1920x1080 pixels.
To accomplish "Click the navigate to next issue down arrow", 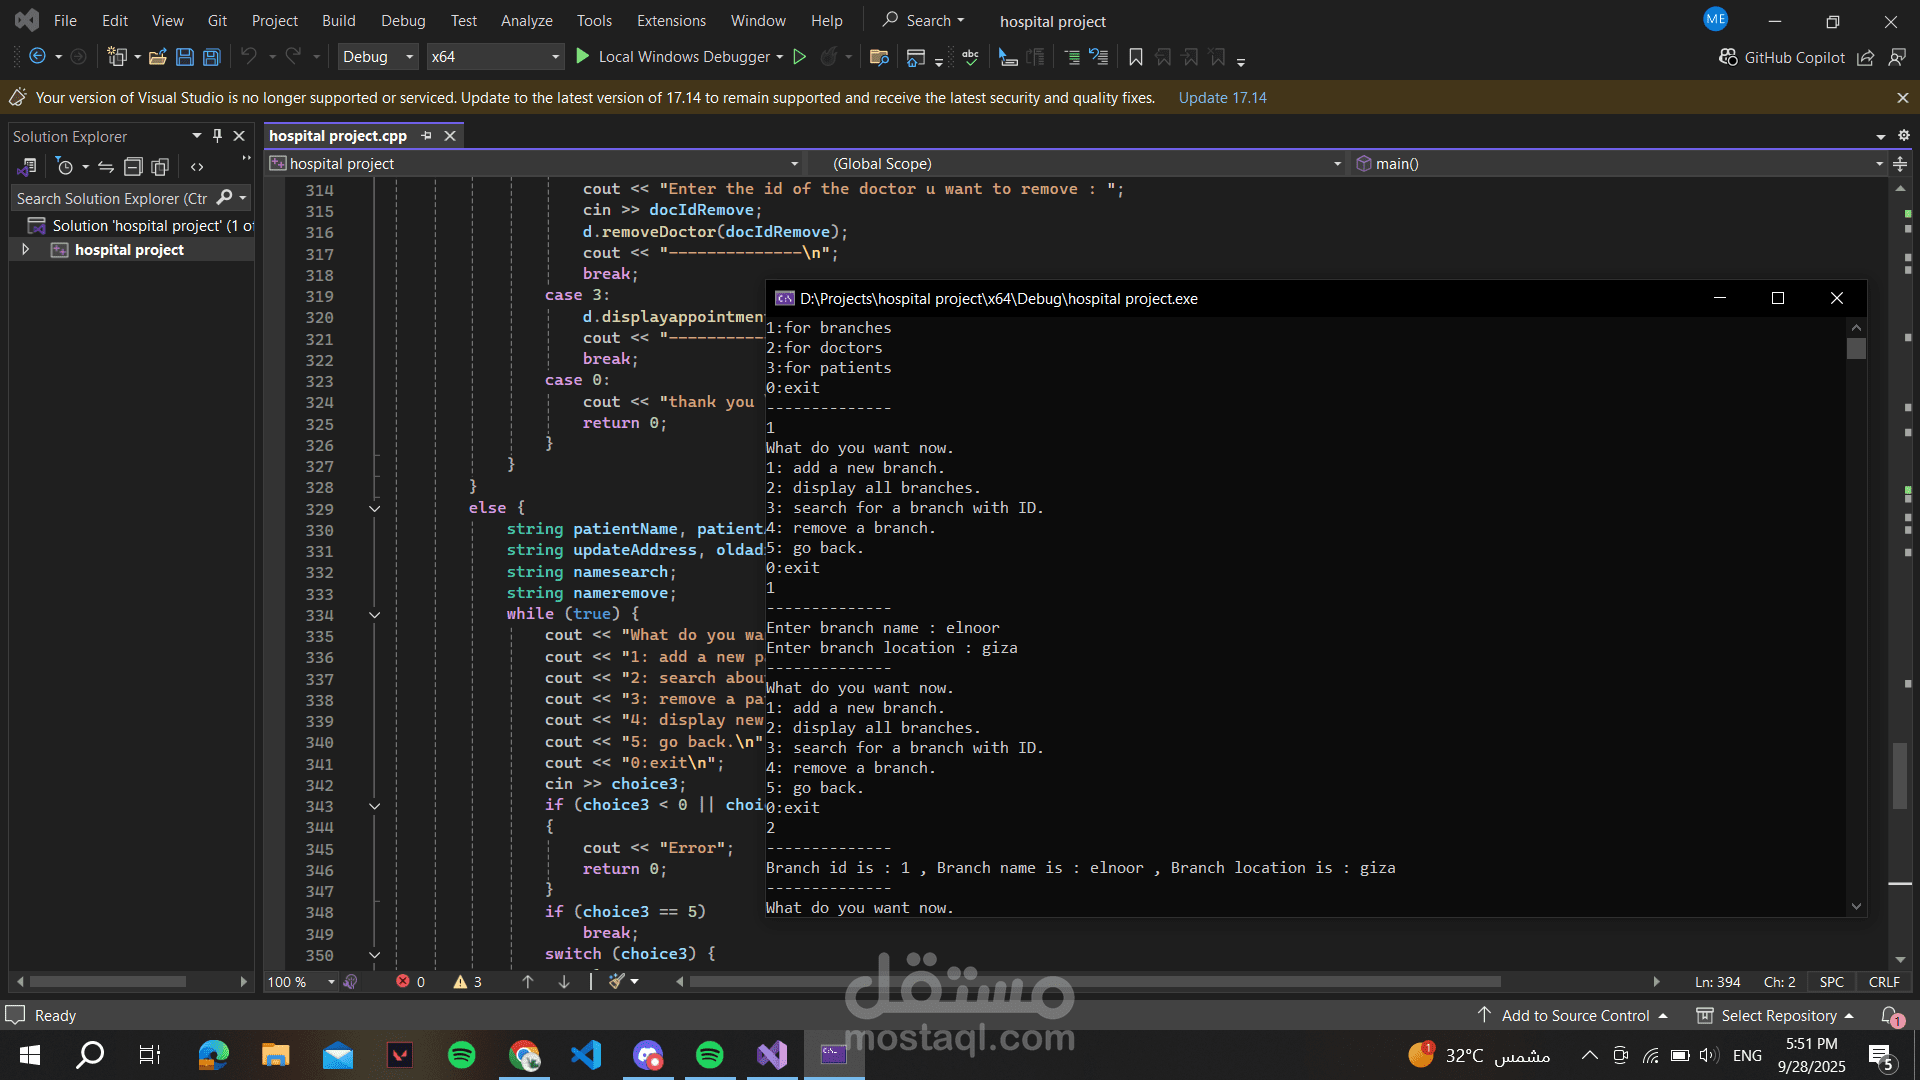I will tap(564, 982).
